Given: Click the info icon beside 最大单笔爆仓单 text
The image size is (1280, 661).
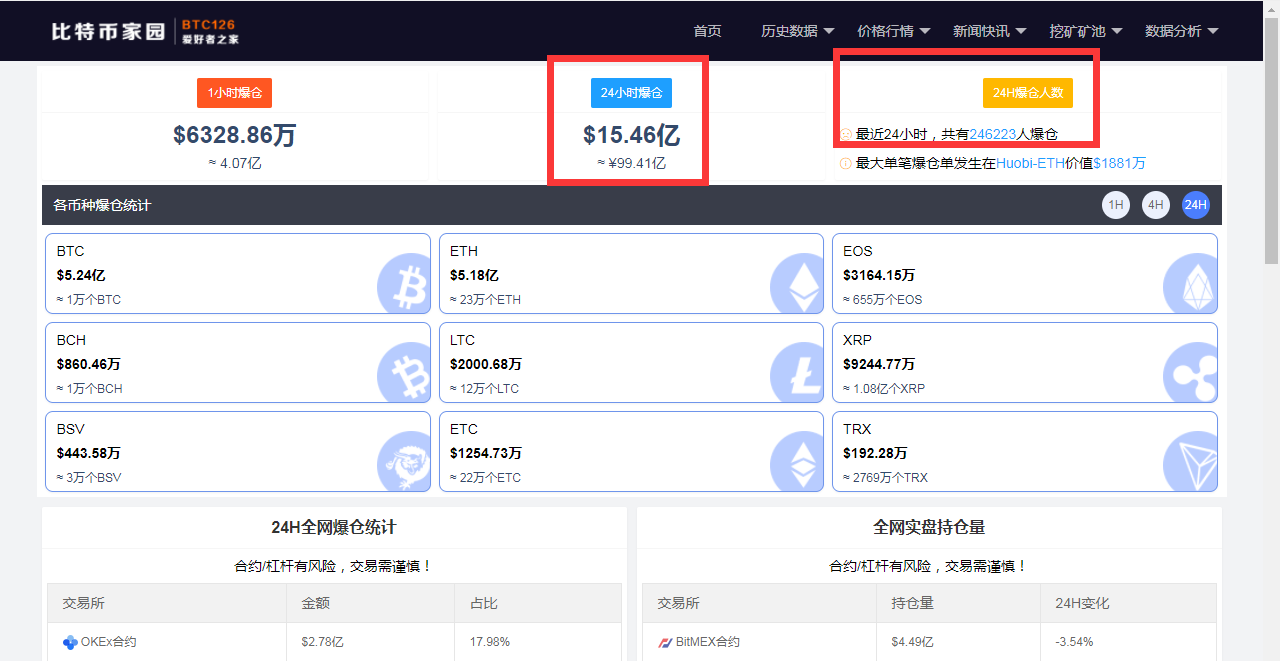Looking at the screenshot, I should (x=846, y=163).
